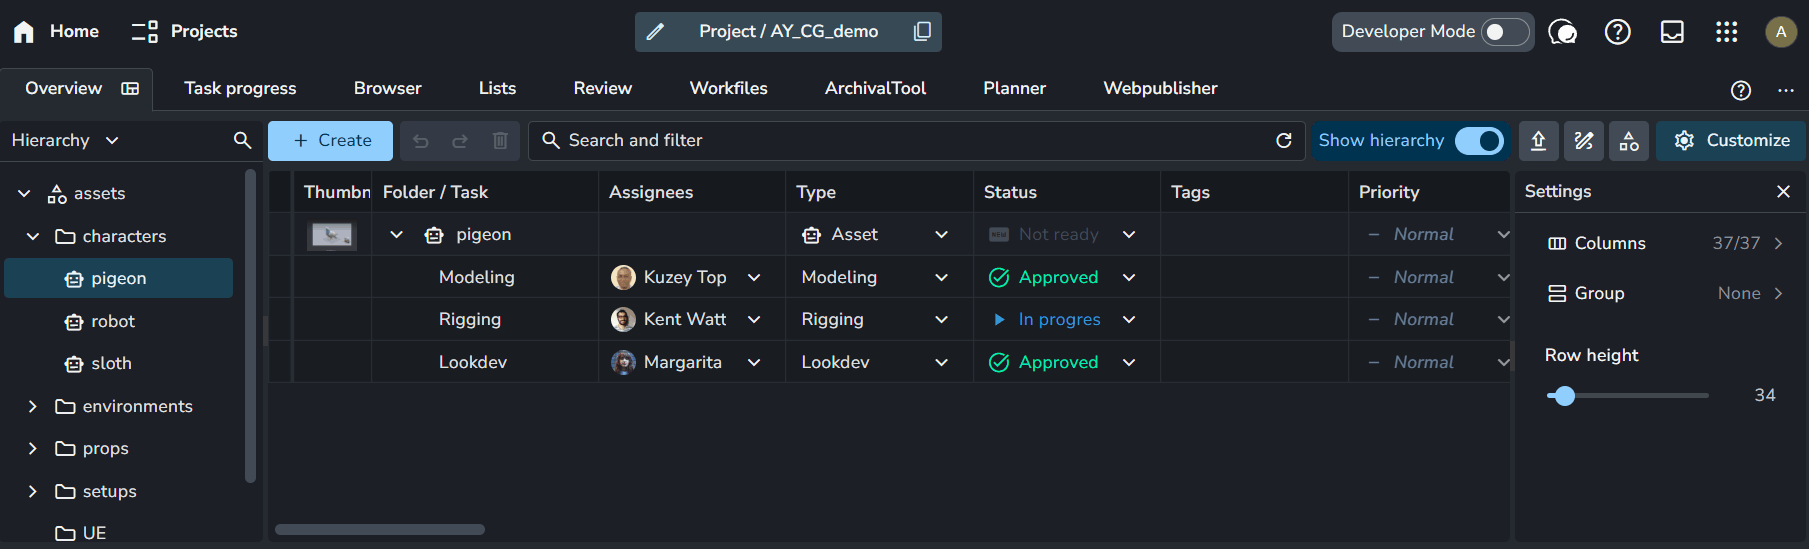The height and width of the screenshot is (549, 1809).
Task: Click the pencil edit icon near Customize
Action: pyautogui.click(x=1584, y=141)
